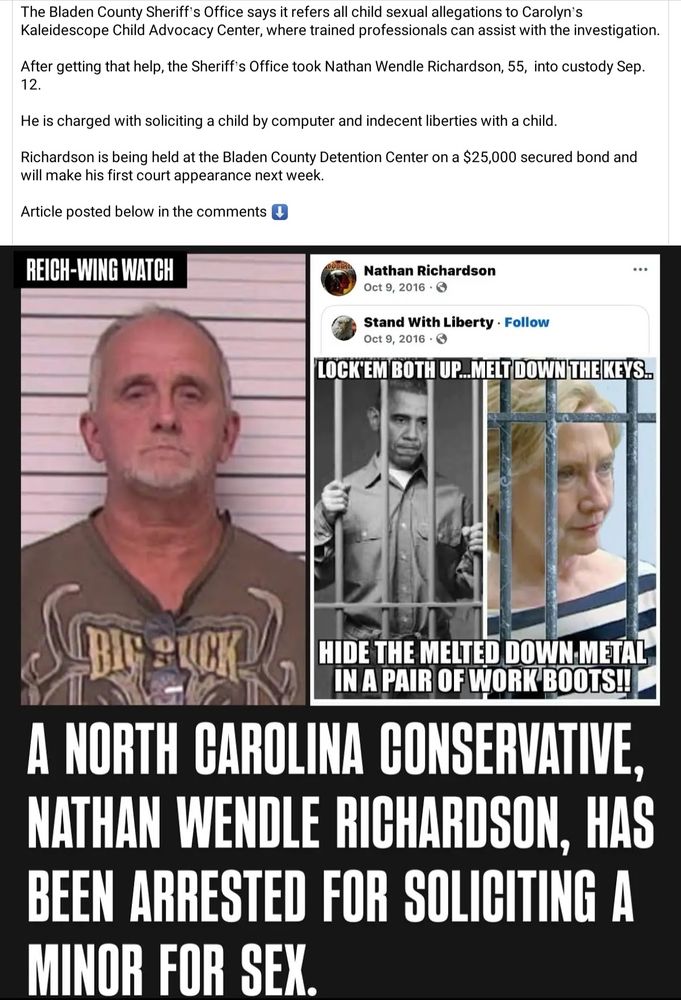Open the Stand With Liberty page name
Viewport: 681px width, 1000px height.
click(428, 322)
